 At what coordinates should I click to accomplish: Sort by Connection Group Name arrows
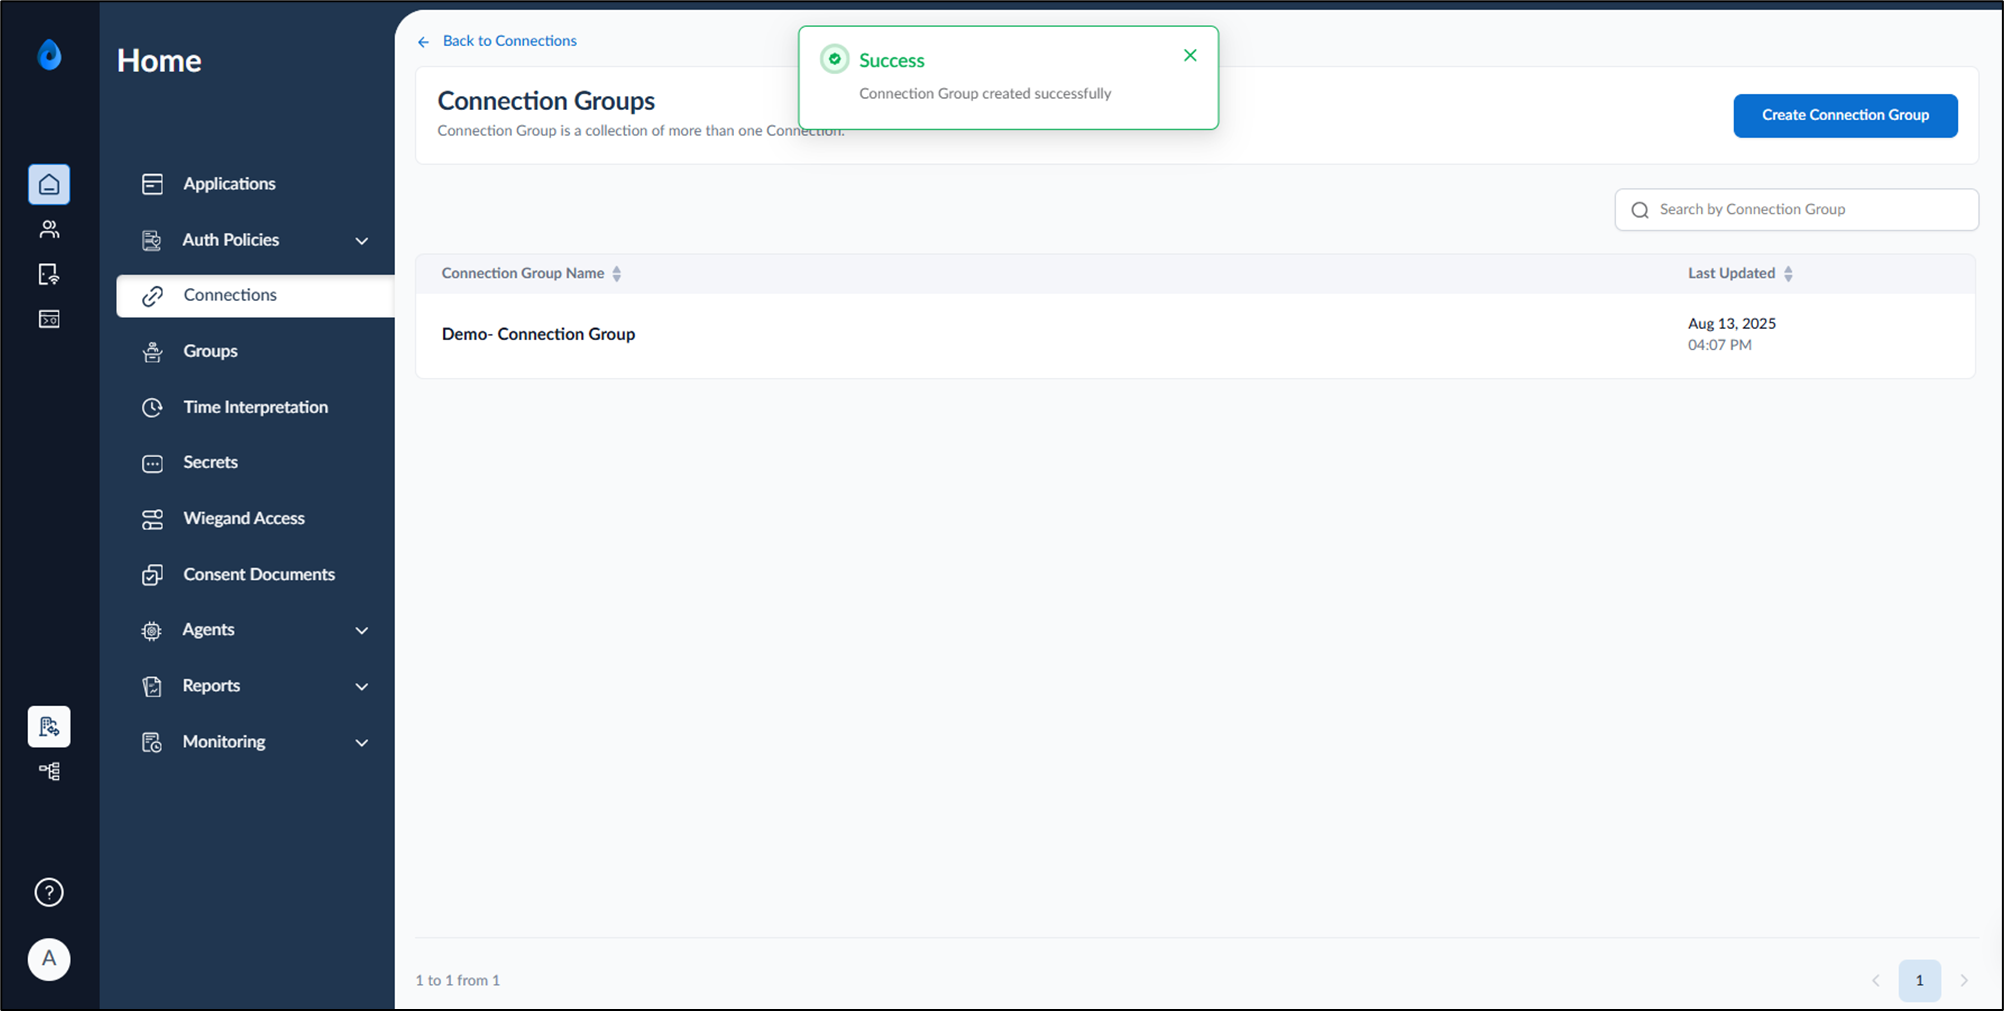coord(617,274)
